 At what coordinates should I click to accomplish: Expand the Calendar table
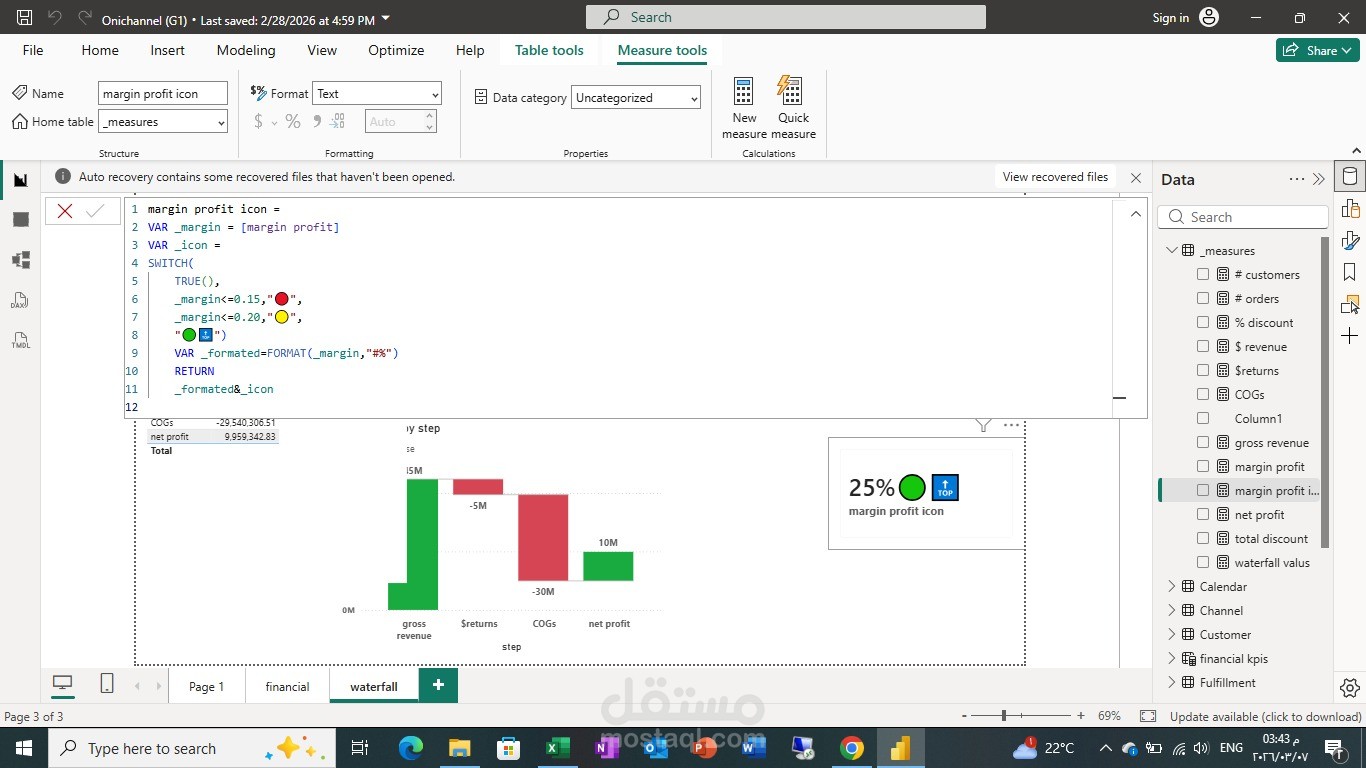point(1172,587)
